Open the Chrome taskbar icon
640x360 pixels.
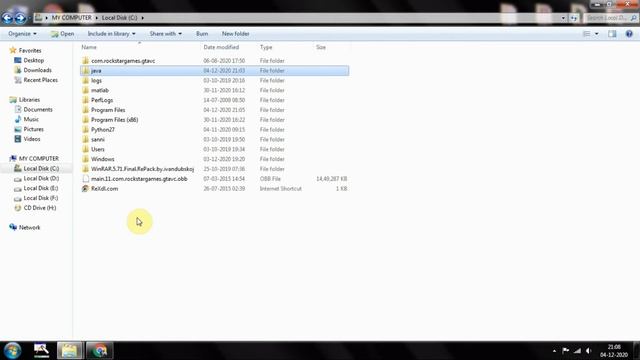point(99,351)
